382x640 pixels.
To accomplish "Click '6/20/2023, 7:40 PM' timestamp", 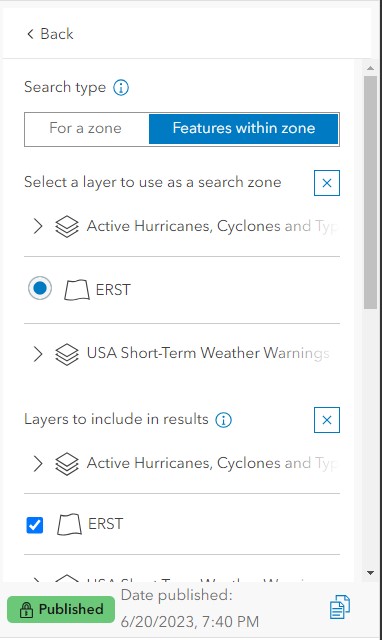I will (190, 622).
